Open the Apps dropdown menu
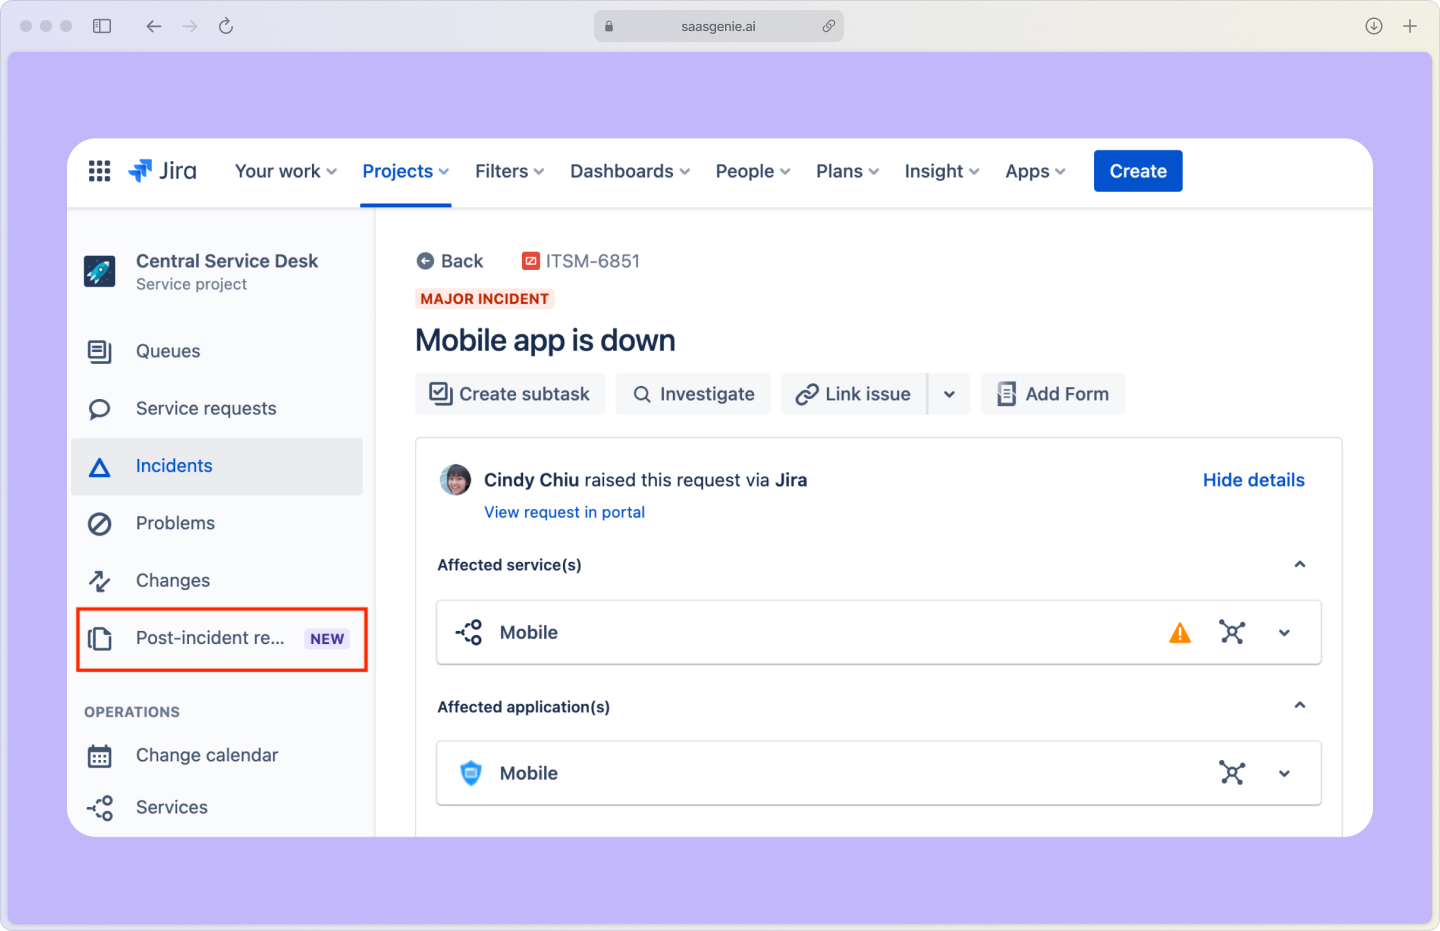This screenshot has width=1440, height=931. tap(1036, 171)
